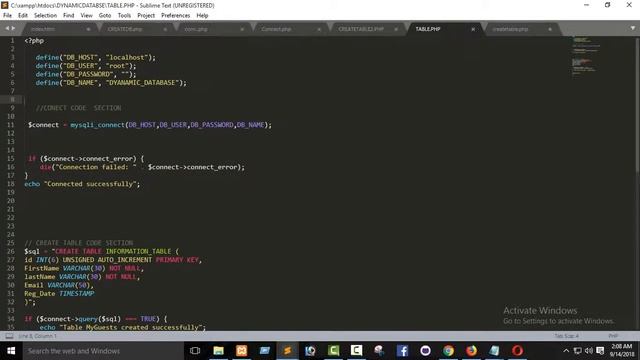Toggle side bar icon in status bar

(x=9, y=336)
